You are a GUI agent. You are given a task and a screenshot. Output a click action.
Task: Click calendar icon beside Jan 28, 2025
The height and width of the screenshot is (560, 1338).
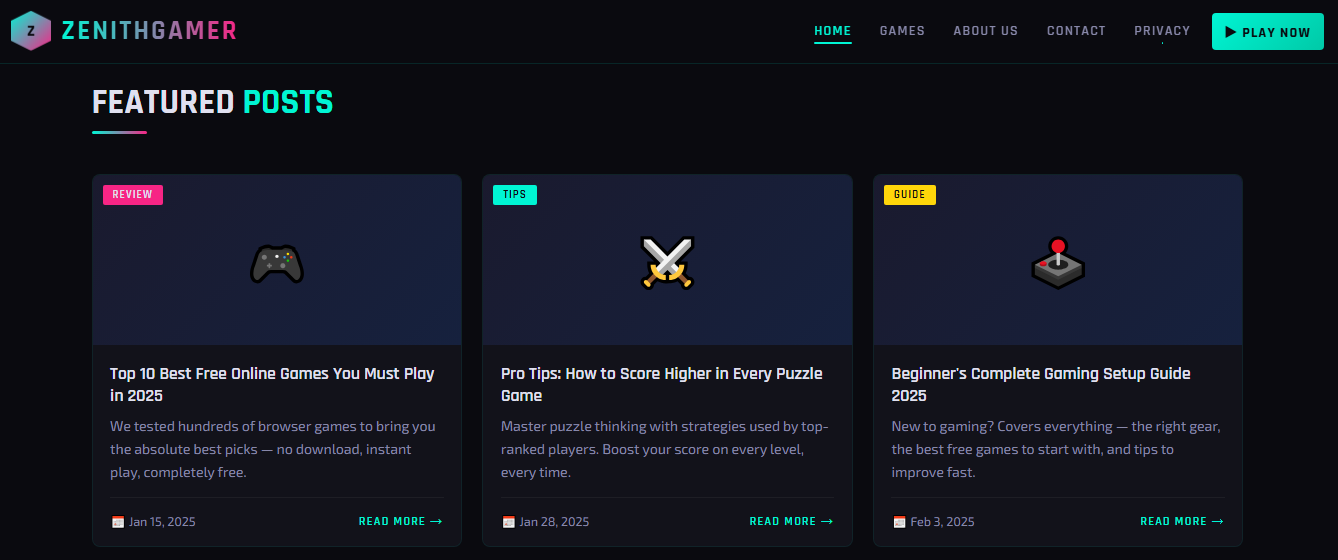tap(508, 522)
